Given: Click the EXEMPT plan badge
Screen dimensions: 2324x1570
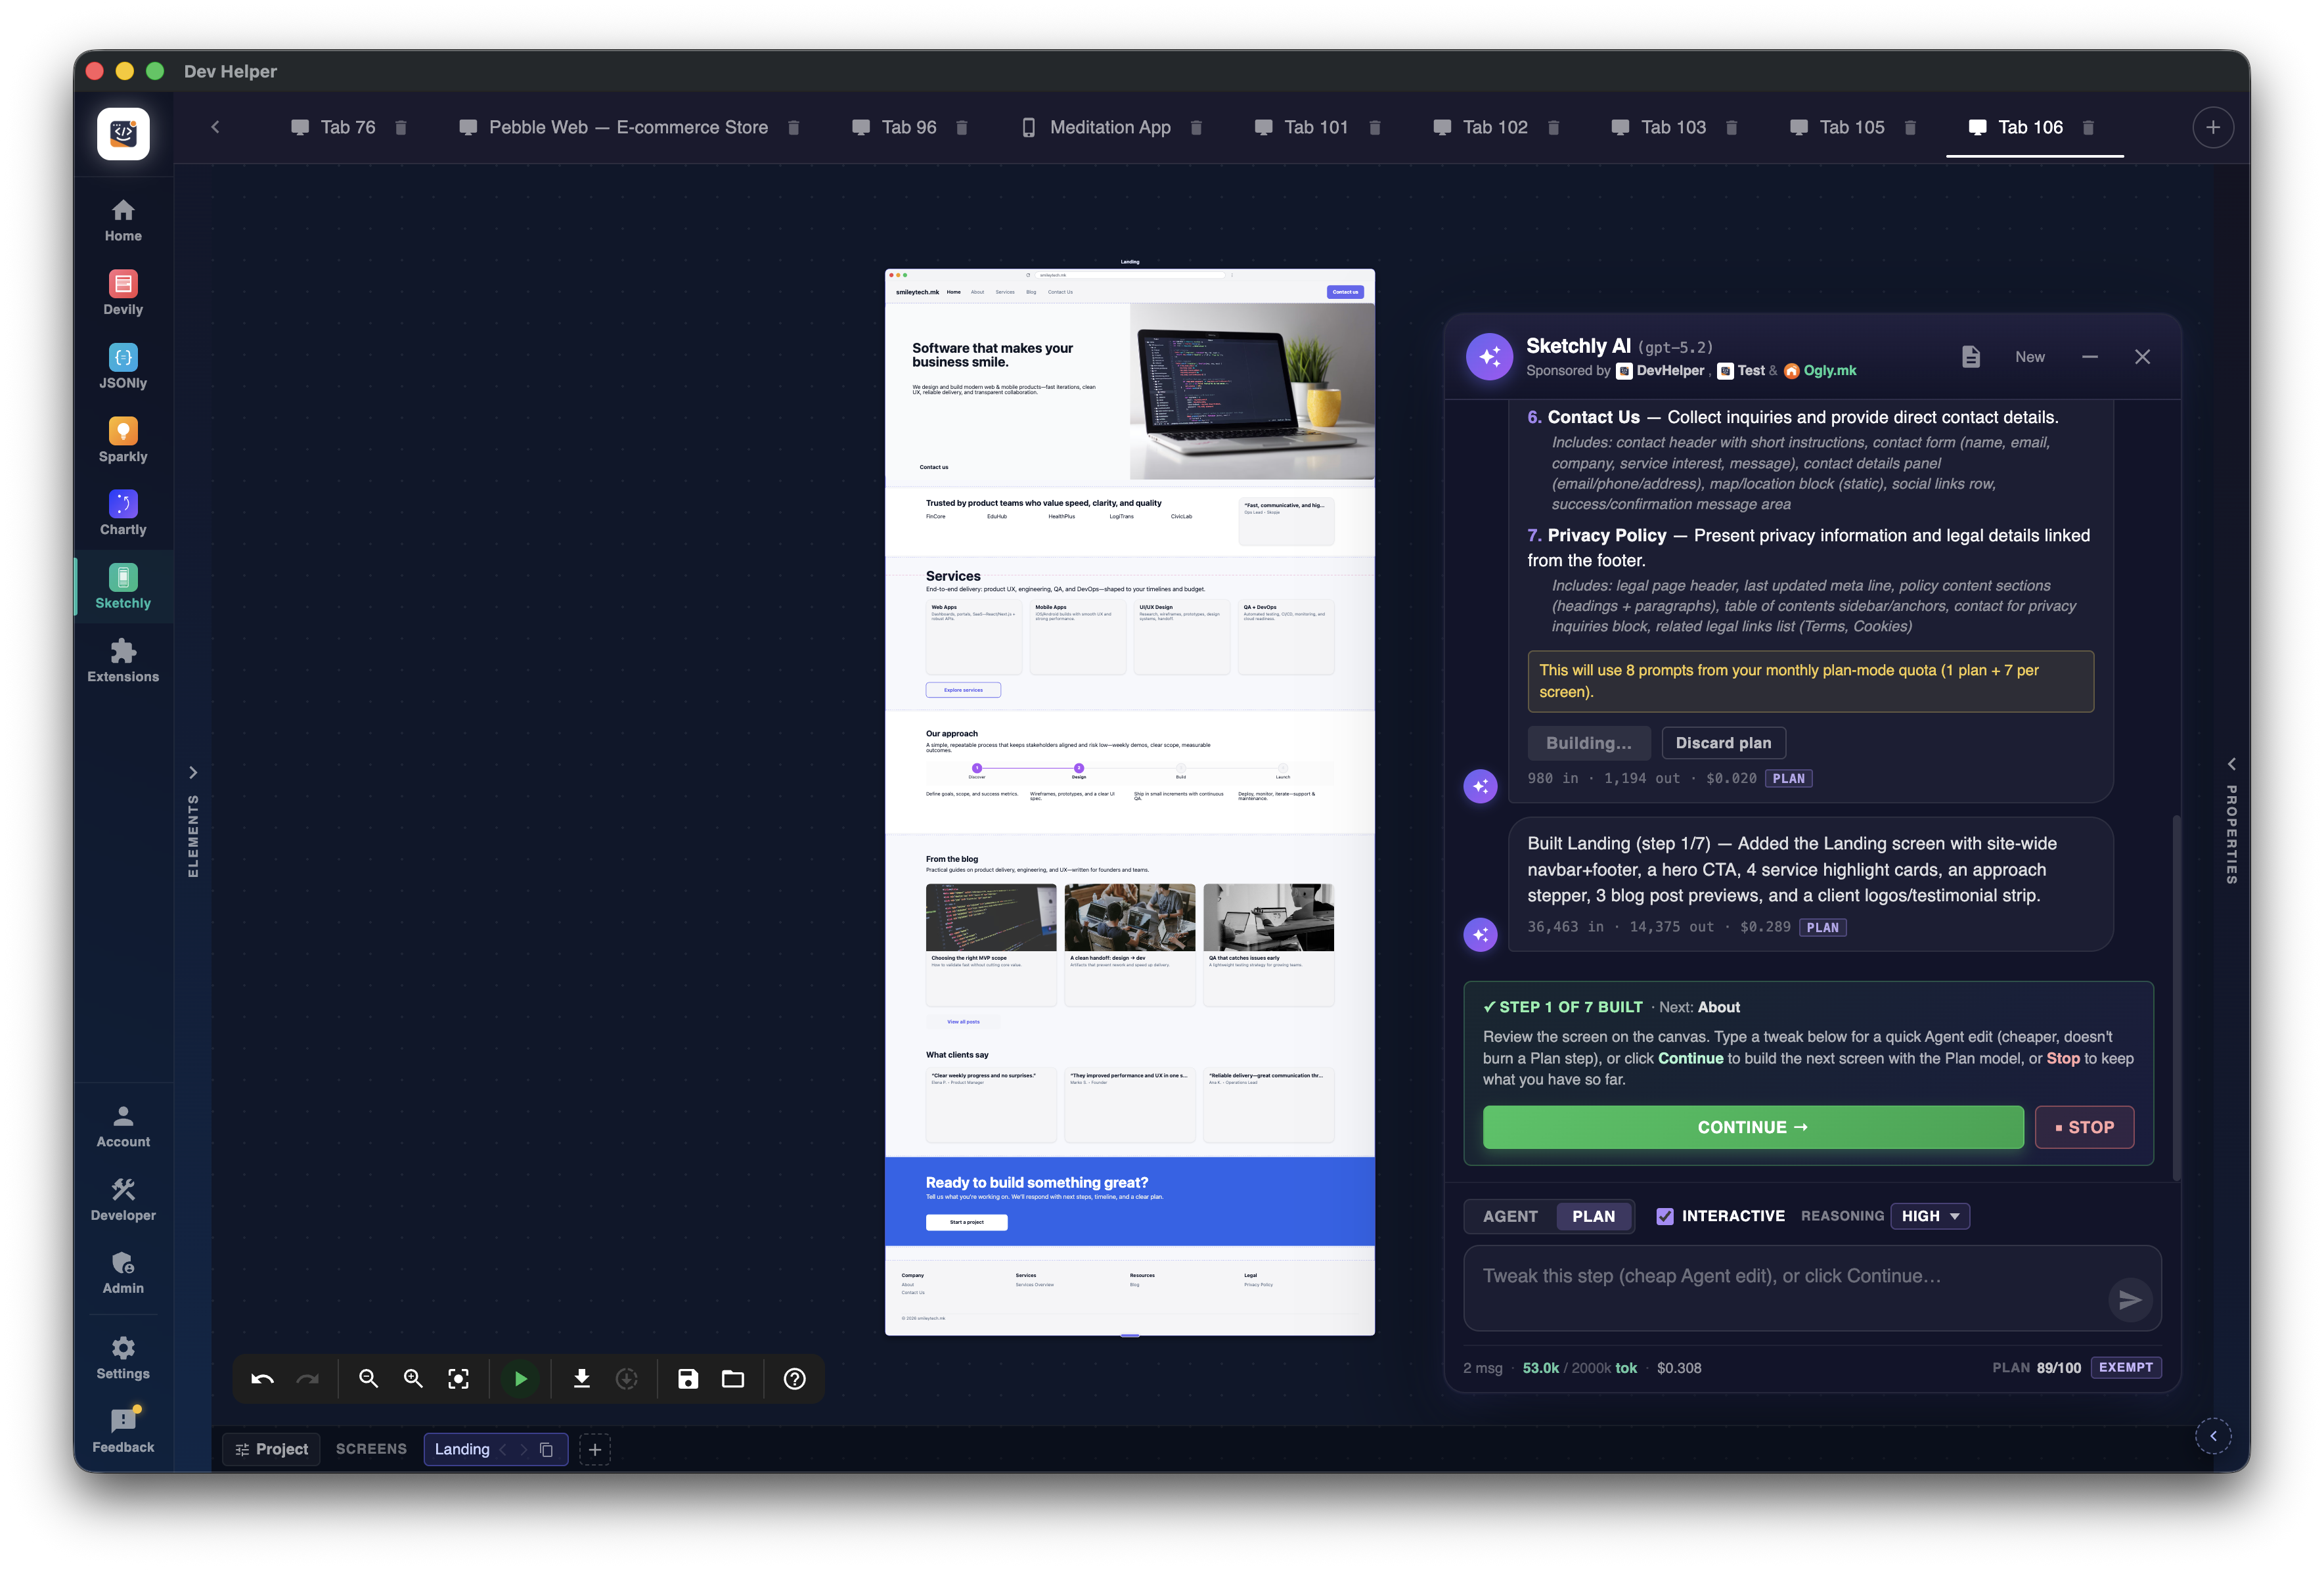Looking at the screenshot, I should click(2126, 1367).
